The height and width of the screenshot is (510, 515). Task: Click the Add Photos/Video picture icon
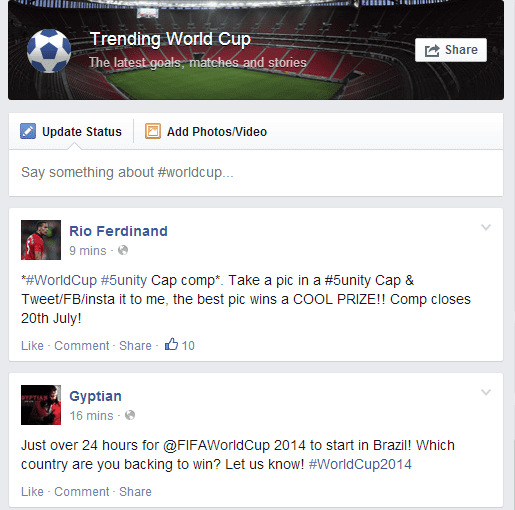(x=153, y=131)
